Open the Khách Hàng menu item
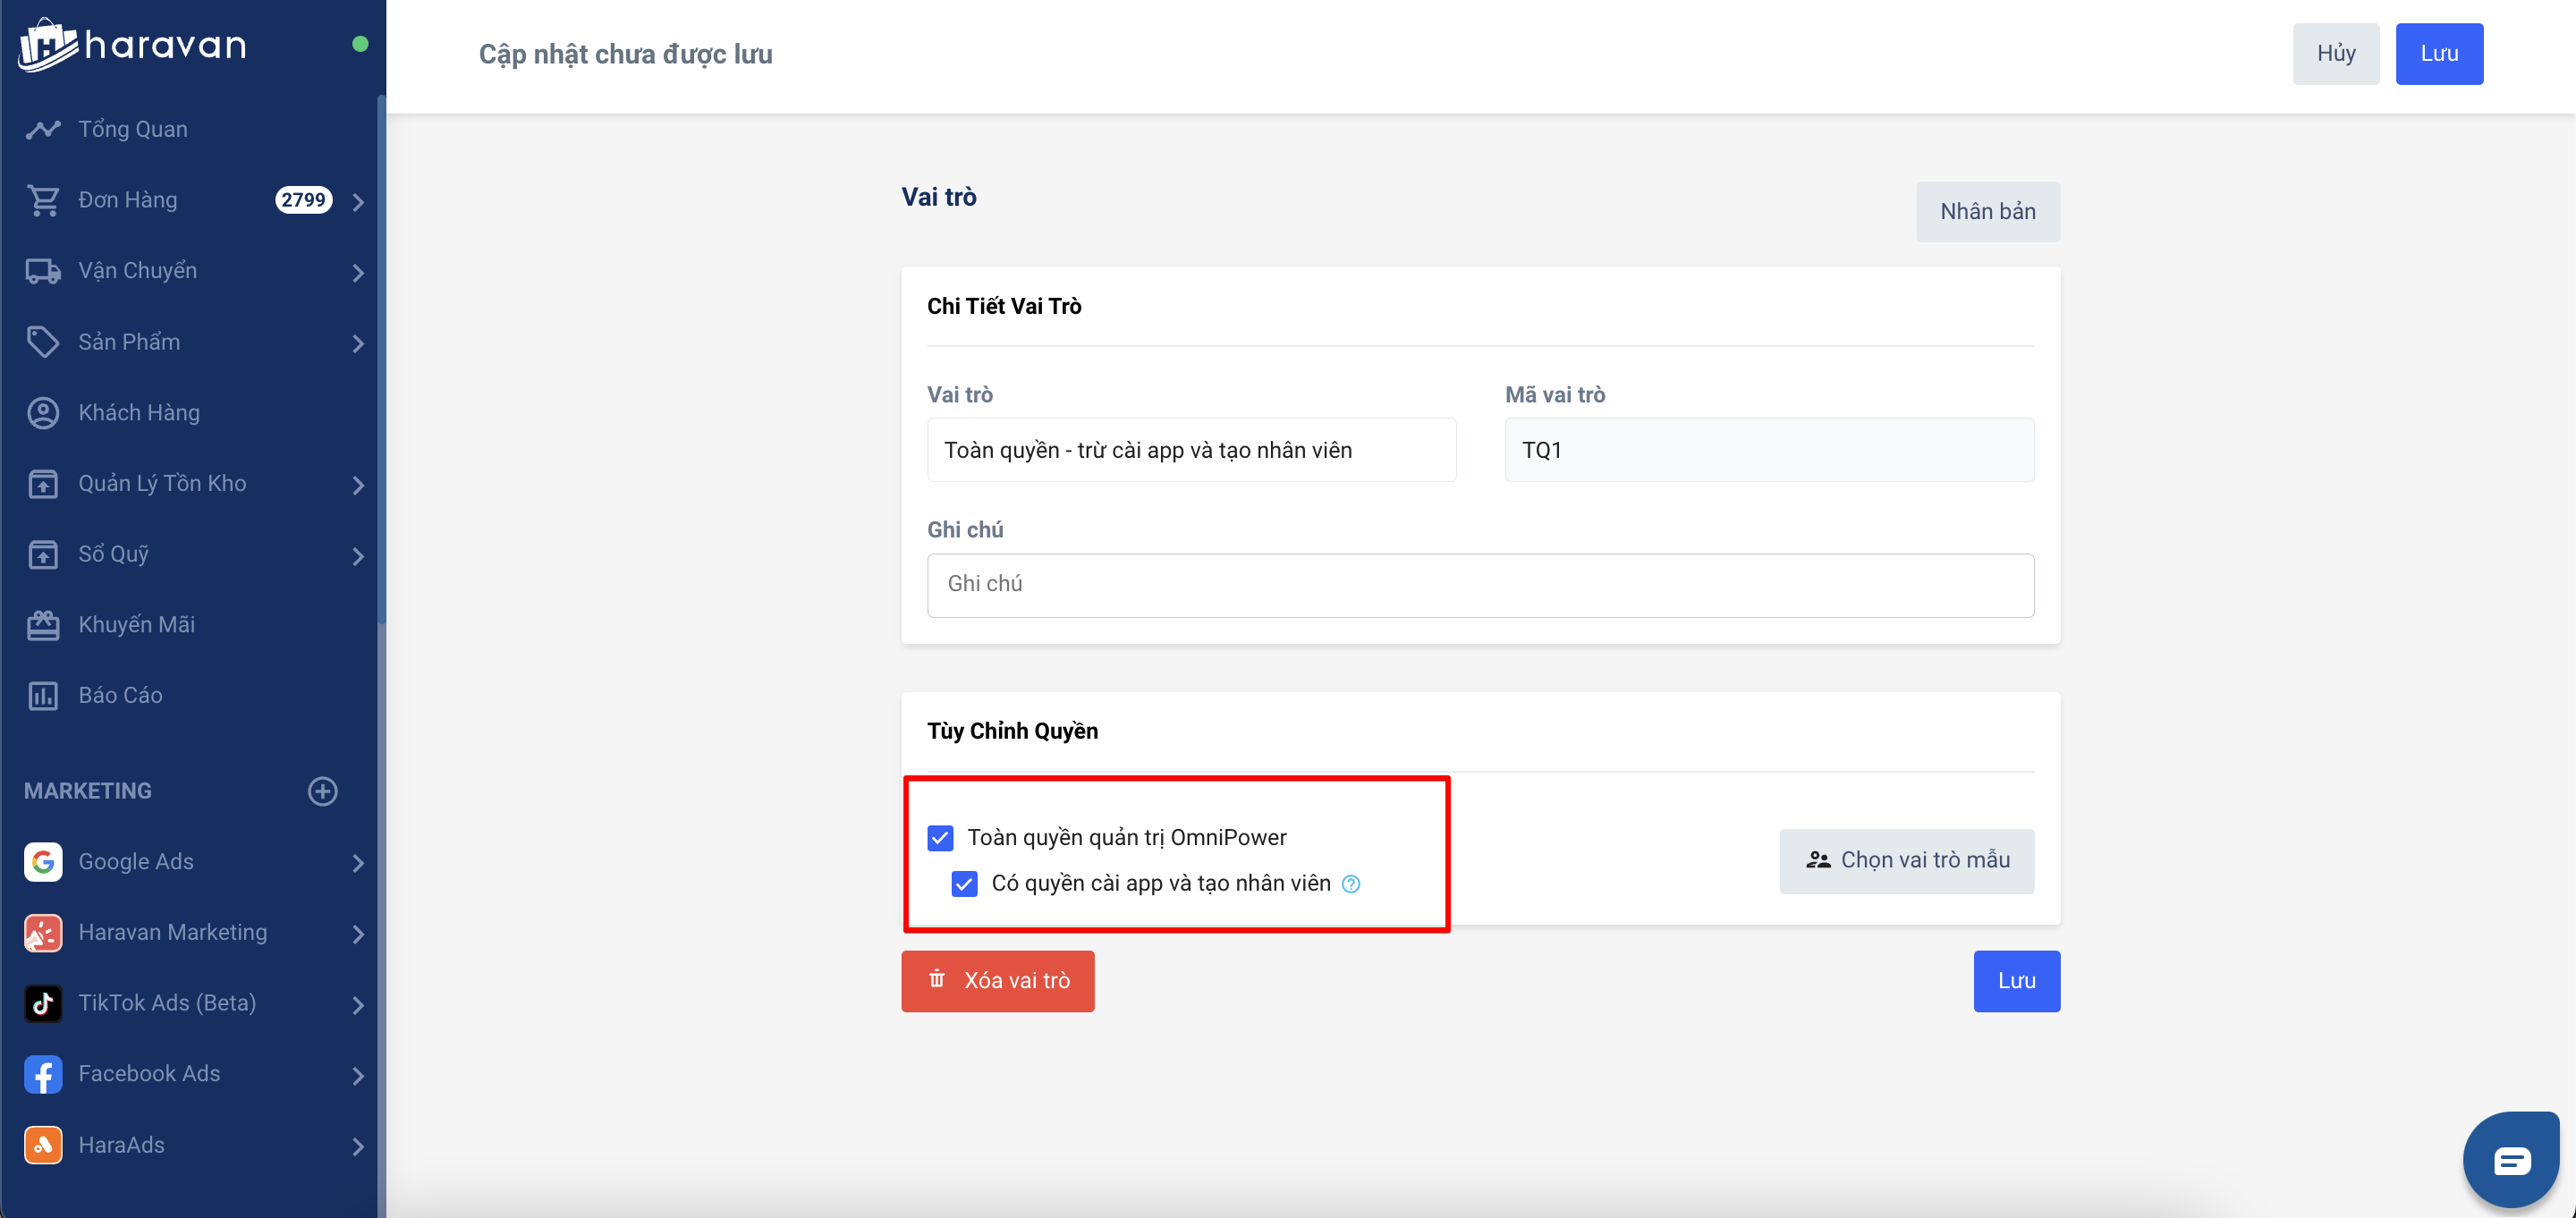The height and width of the screenshot is (1218, 2576). (188, 413)
